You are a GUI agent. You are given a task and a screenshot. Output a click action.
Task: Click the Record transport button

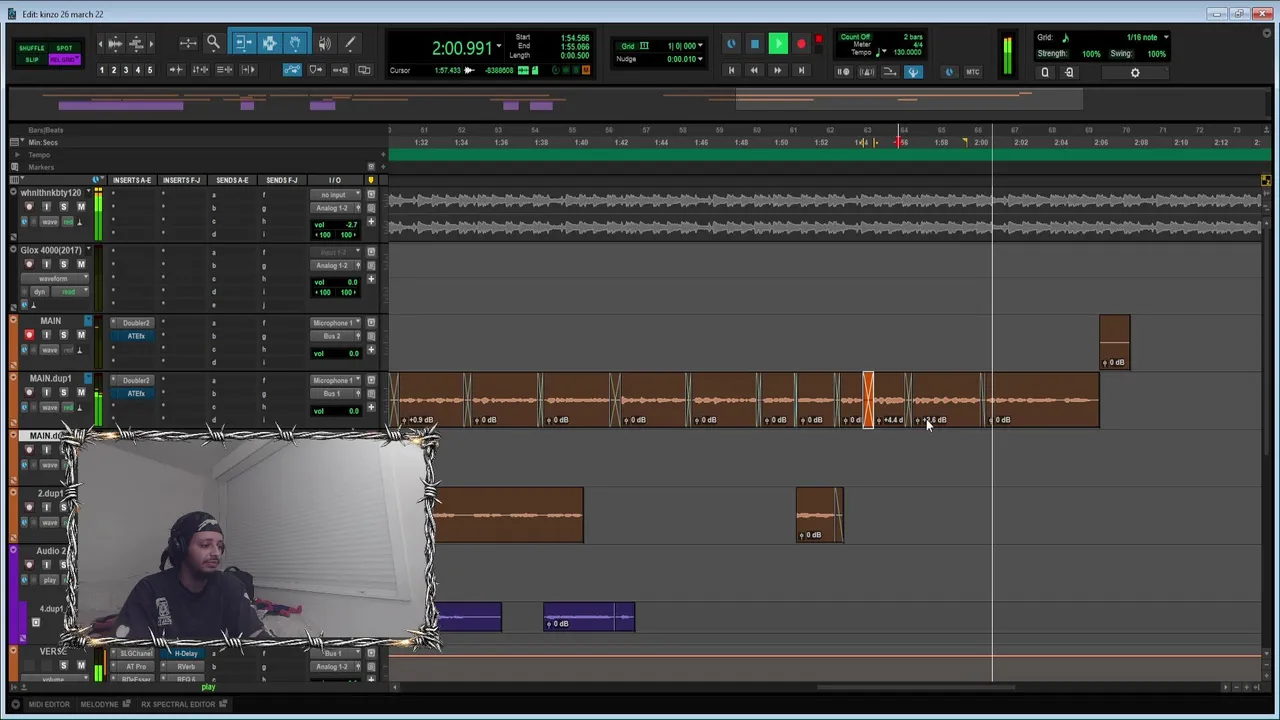point(801,44)
